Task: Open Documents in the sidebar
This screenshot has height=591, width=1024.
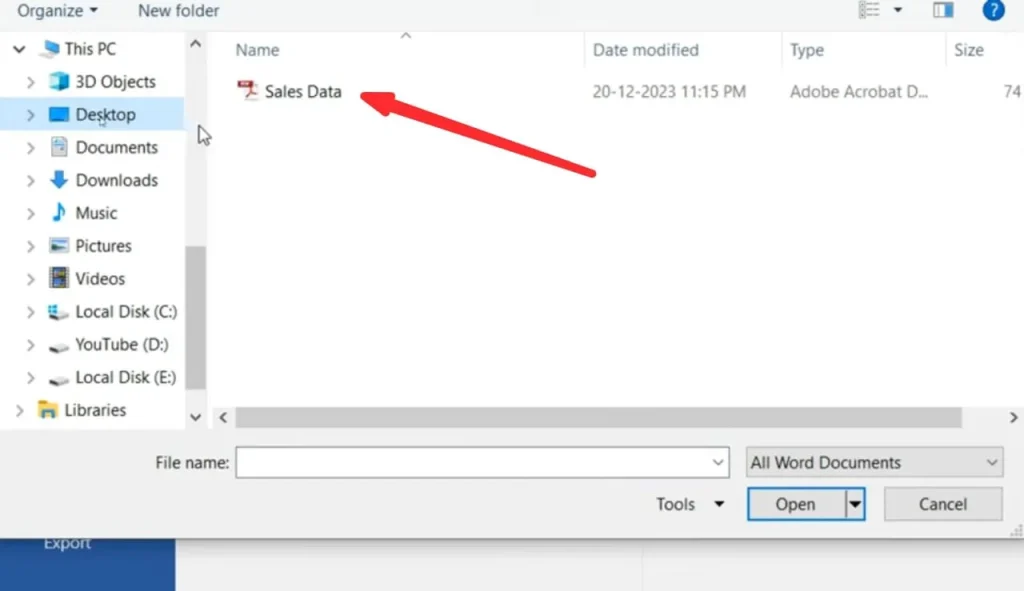Action: [x=117, y=148]
